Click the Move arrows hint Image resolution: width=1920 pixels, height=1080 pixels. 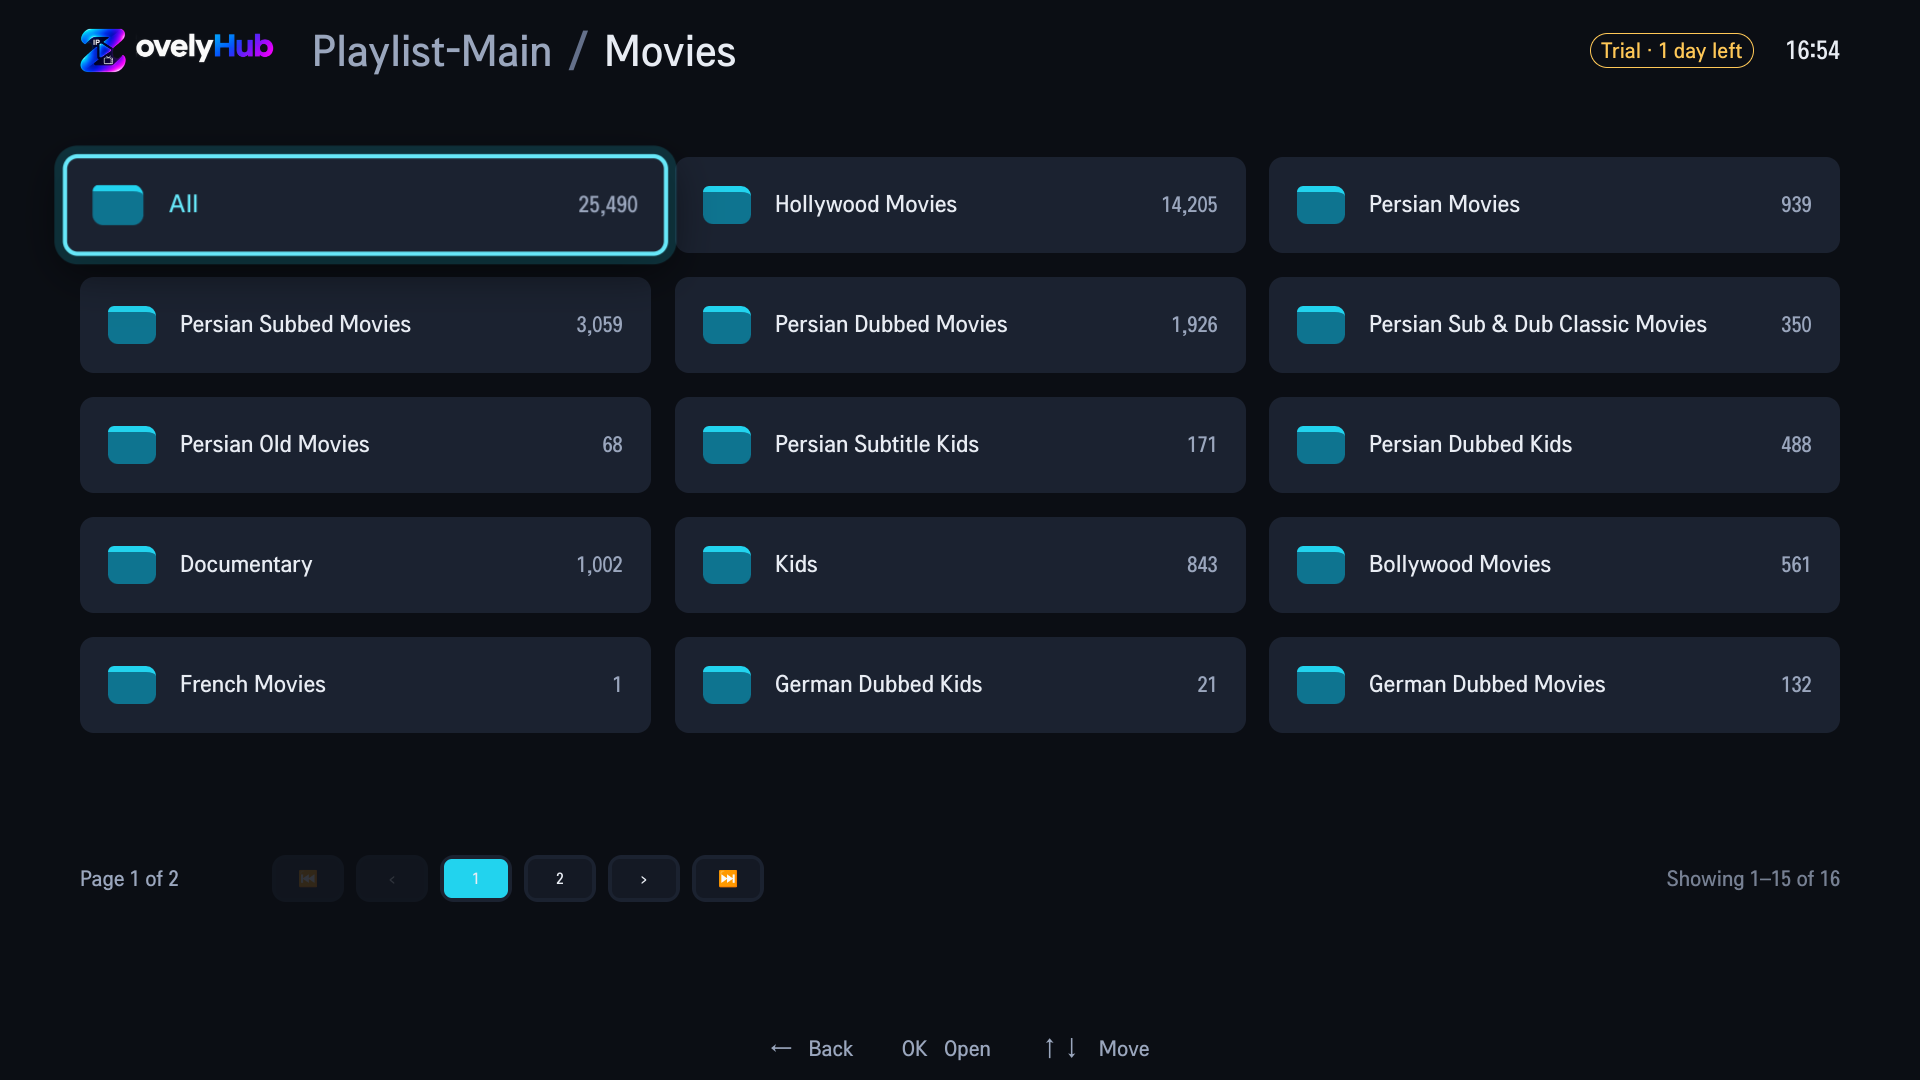coord(1096,1049)
